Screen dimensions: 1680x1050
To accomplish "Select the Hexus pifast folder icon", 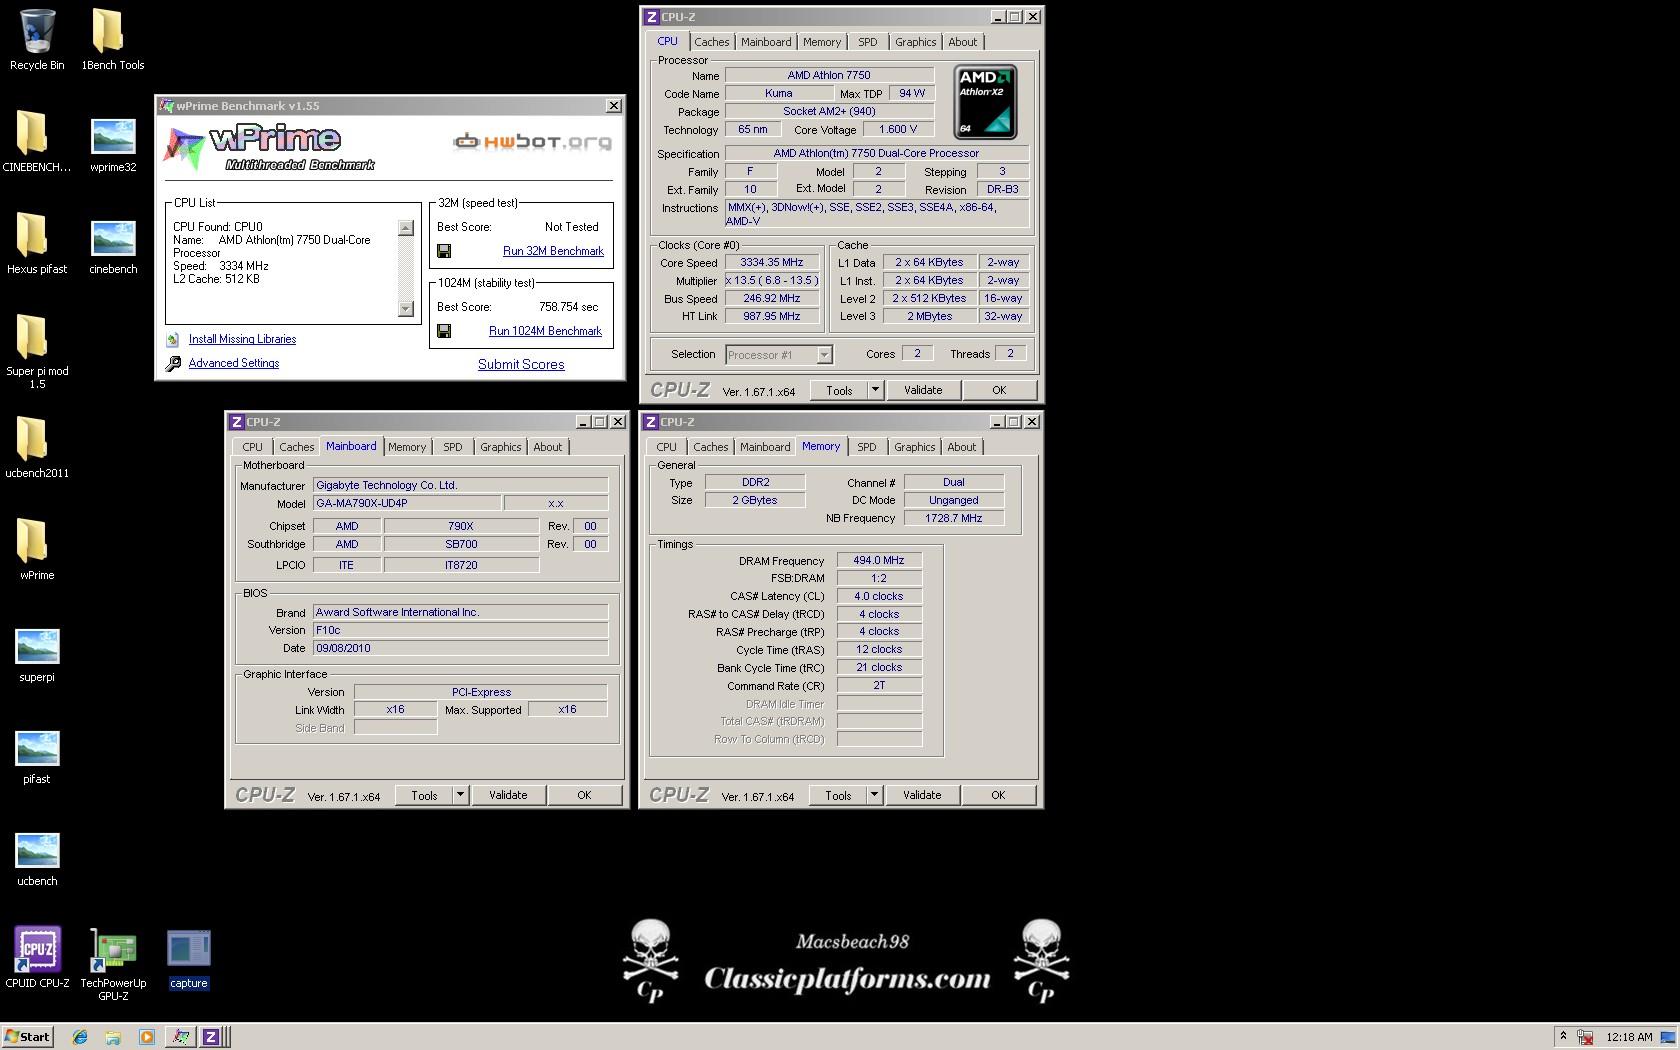I will [32, 236].
